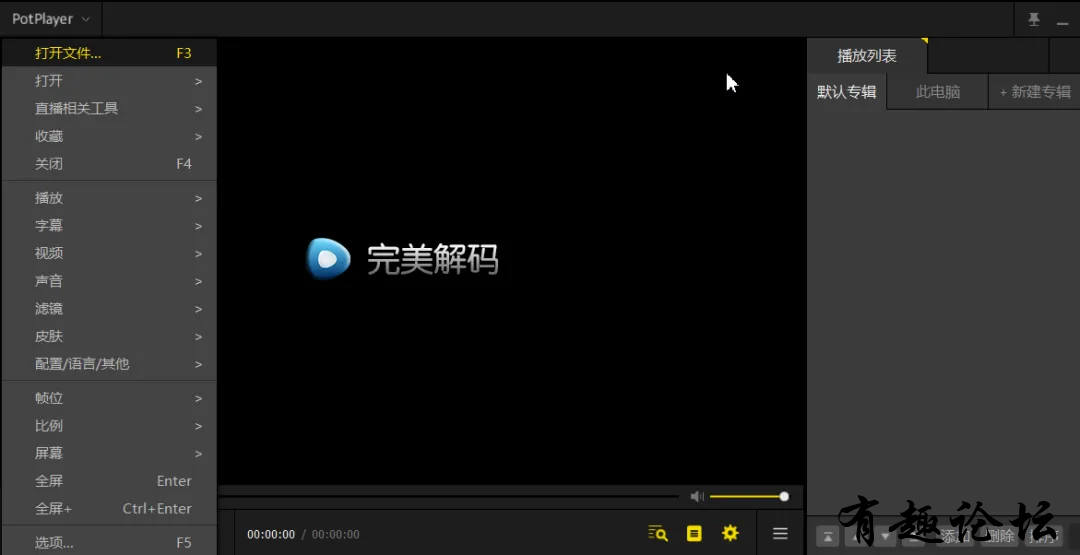Image resolution: width=1080 pixels, height=555 pixels.
Task: Choose 打开文件... from the menu
Action: point(110,53)
